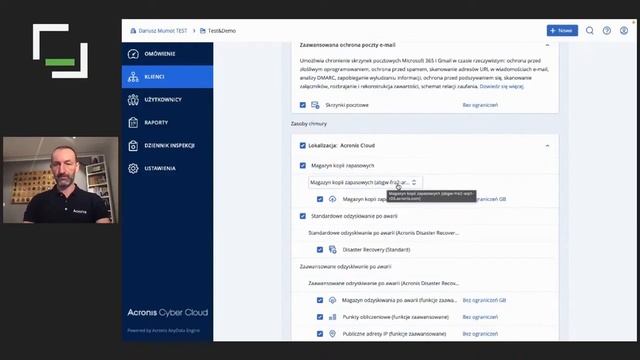Viewport: 640px width, 360px height.
Task: Go to Omówienie menu item
Action: 167,54
